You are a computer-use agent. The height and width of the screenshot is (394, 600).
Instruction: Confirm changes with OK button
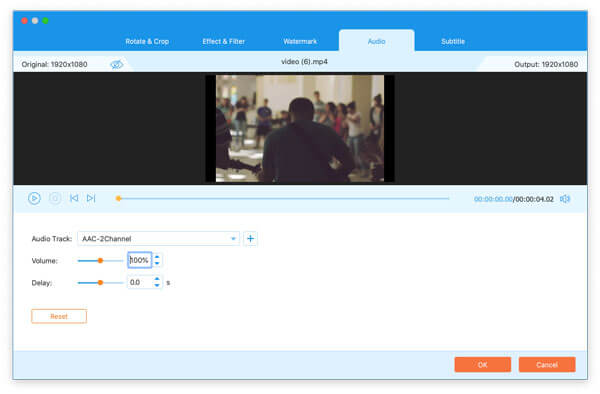click(483, 365)
